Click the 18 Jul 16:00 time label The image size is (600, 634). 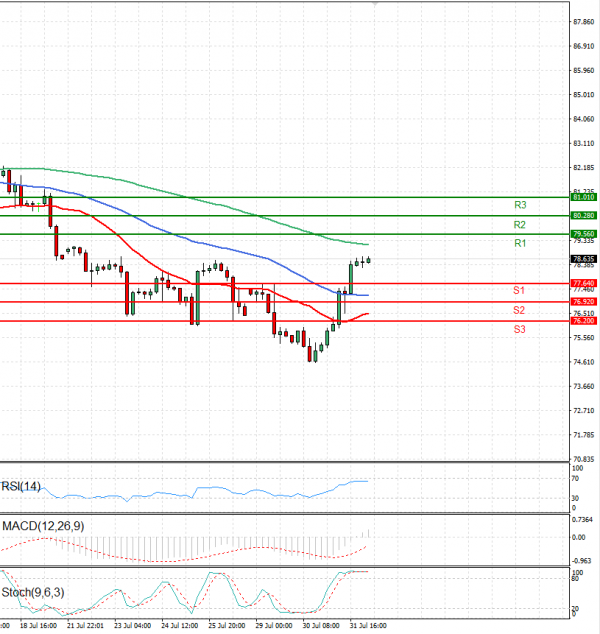pos(38,626)
